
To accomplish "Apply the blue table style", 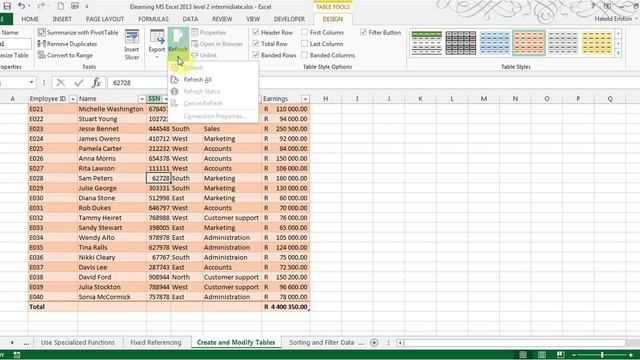I will [495, 42].
